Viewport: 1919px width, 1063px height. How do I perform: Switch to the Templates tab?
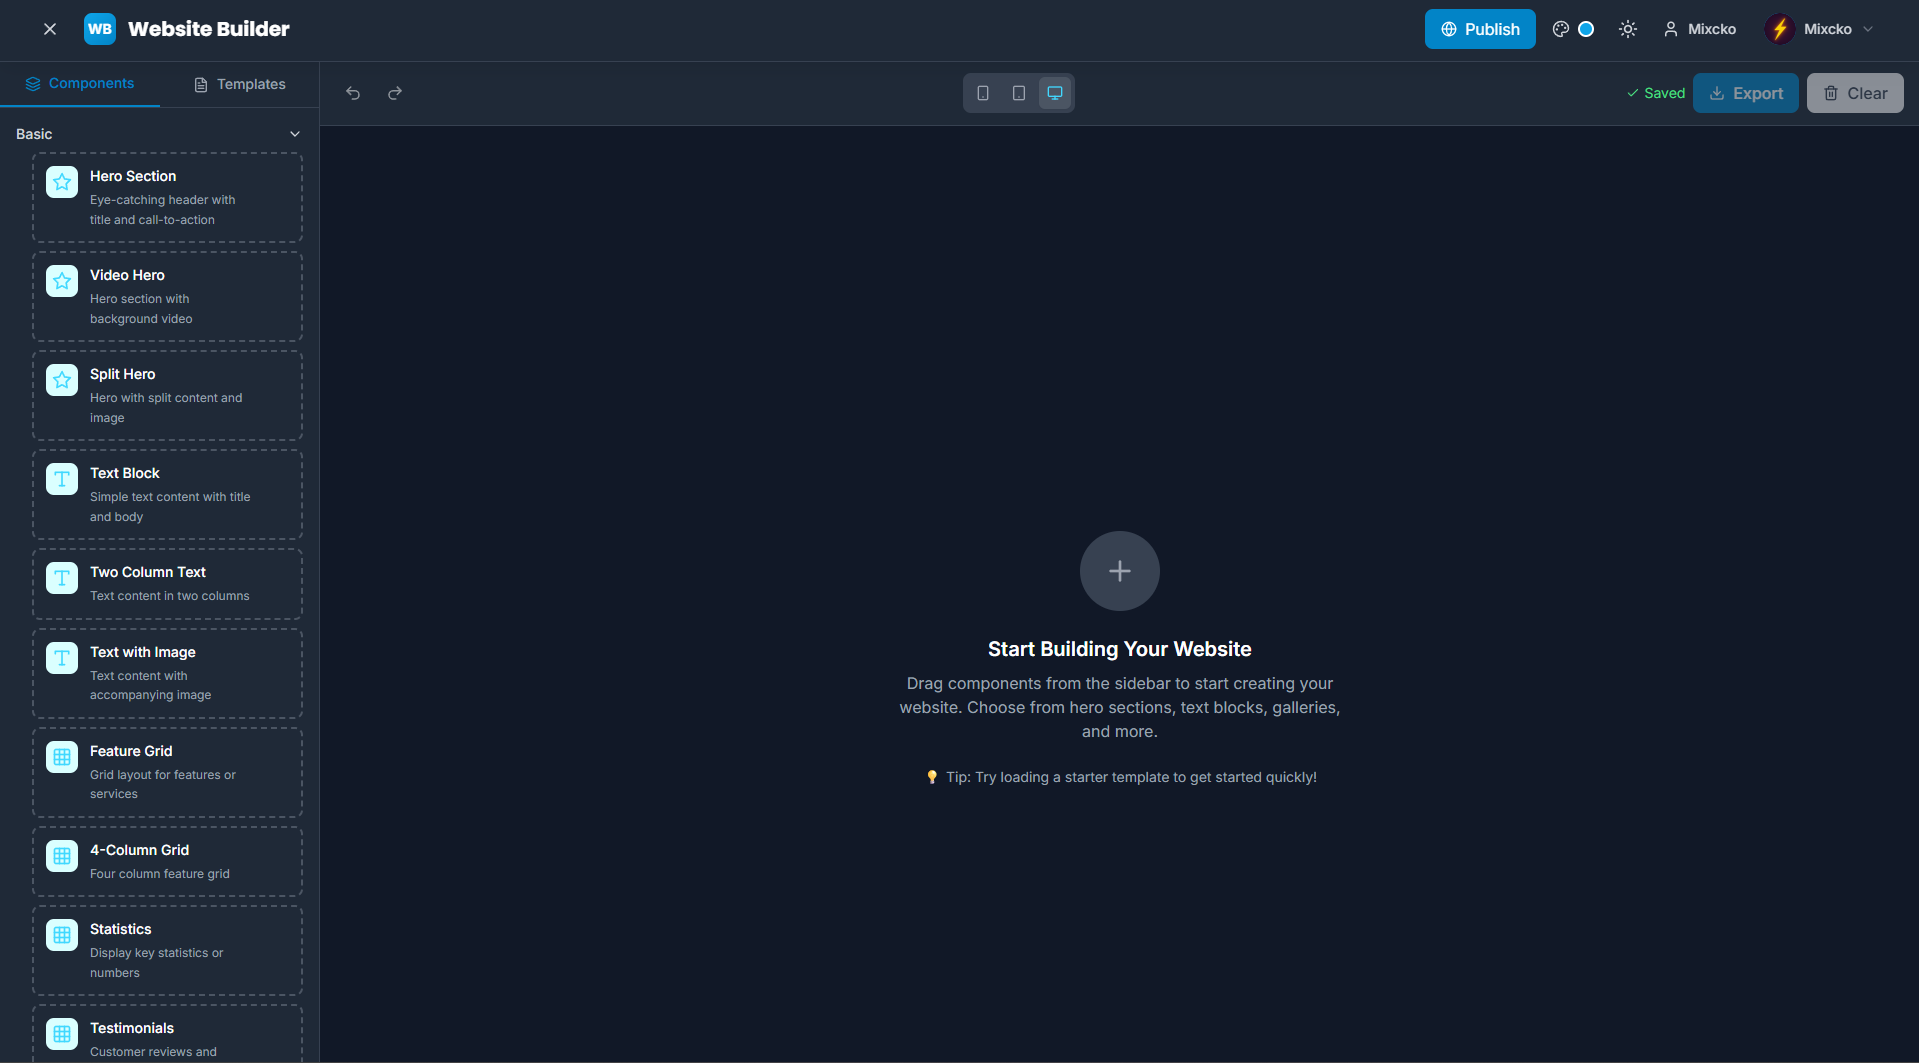(240, 84)
